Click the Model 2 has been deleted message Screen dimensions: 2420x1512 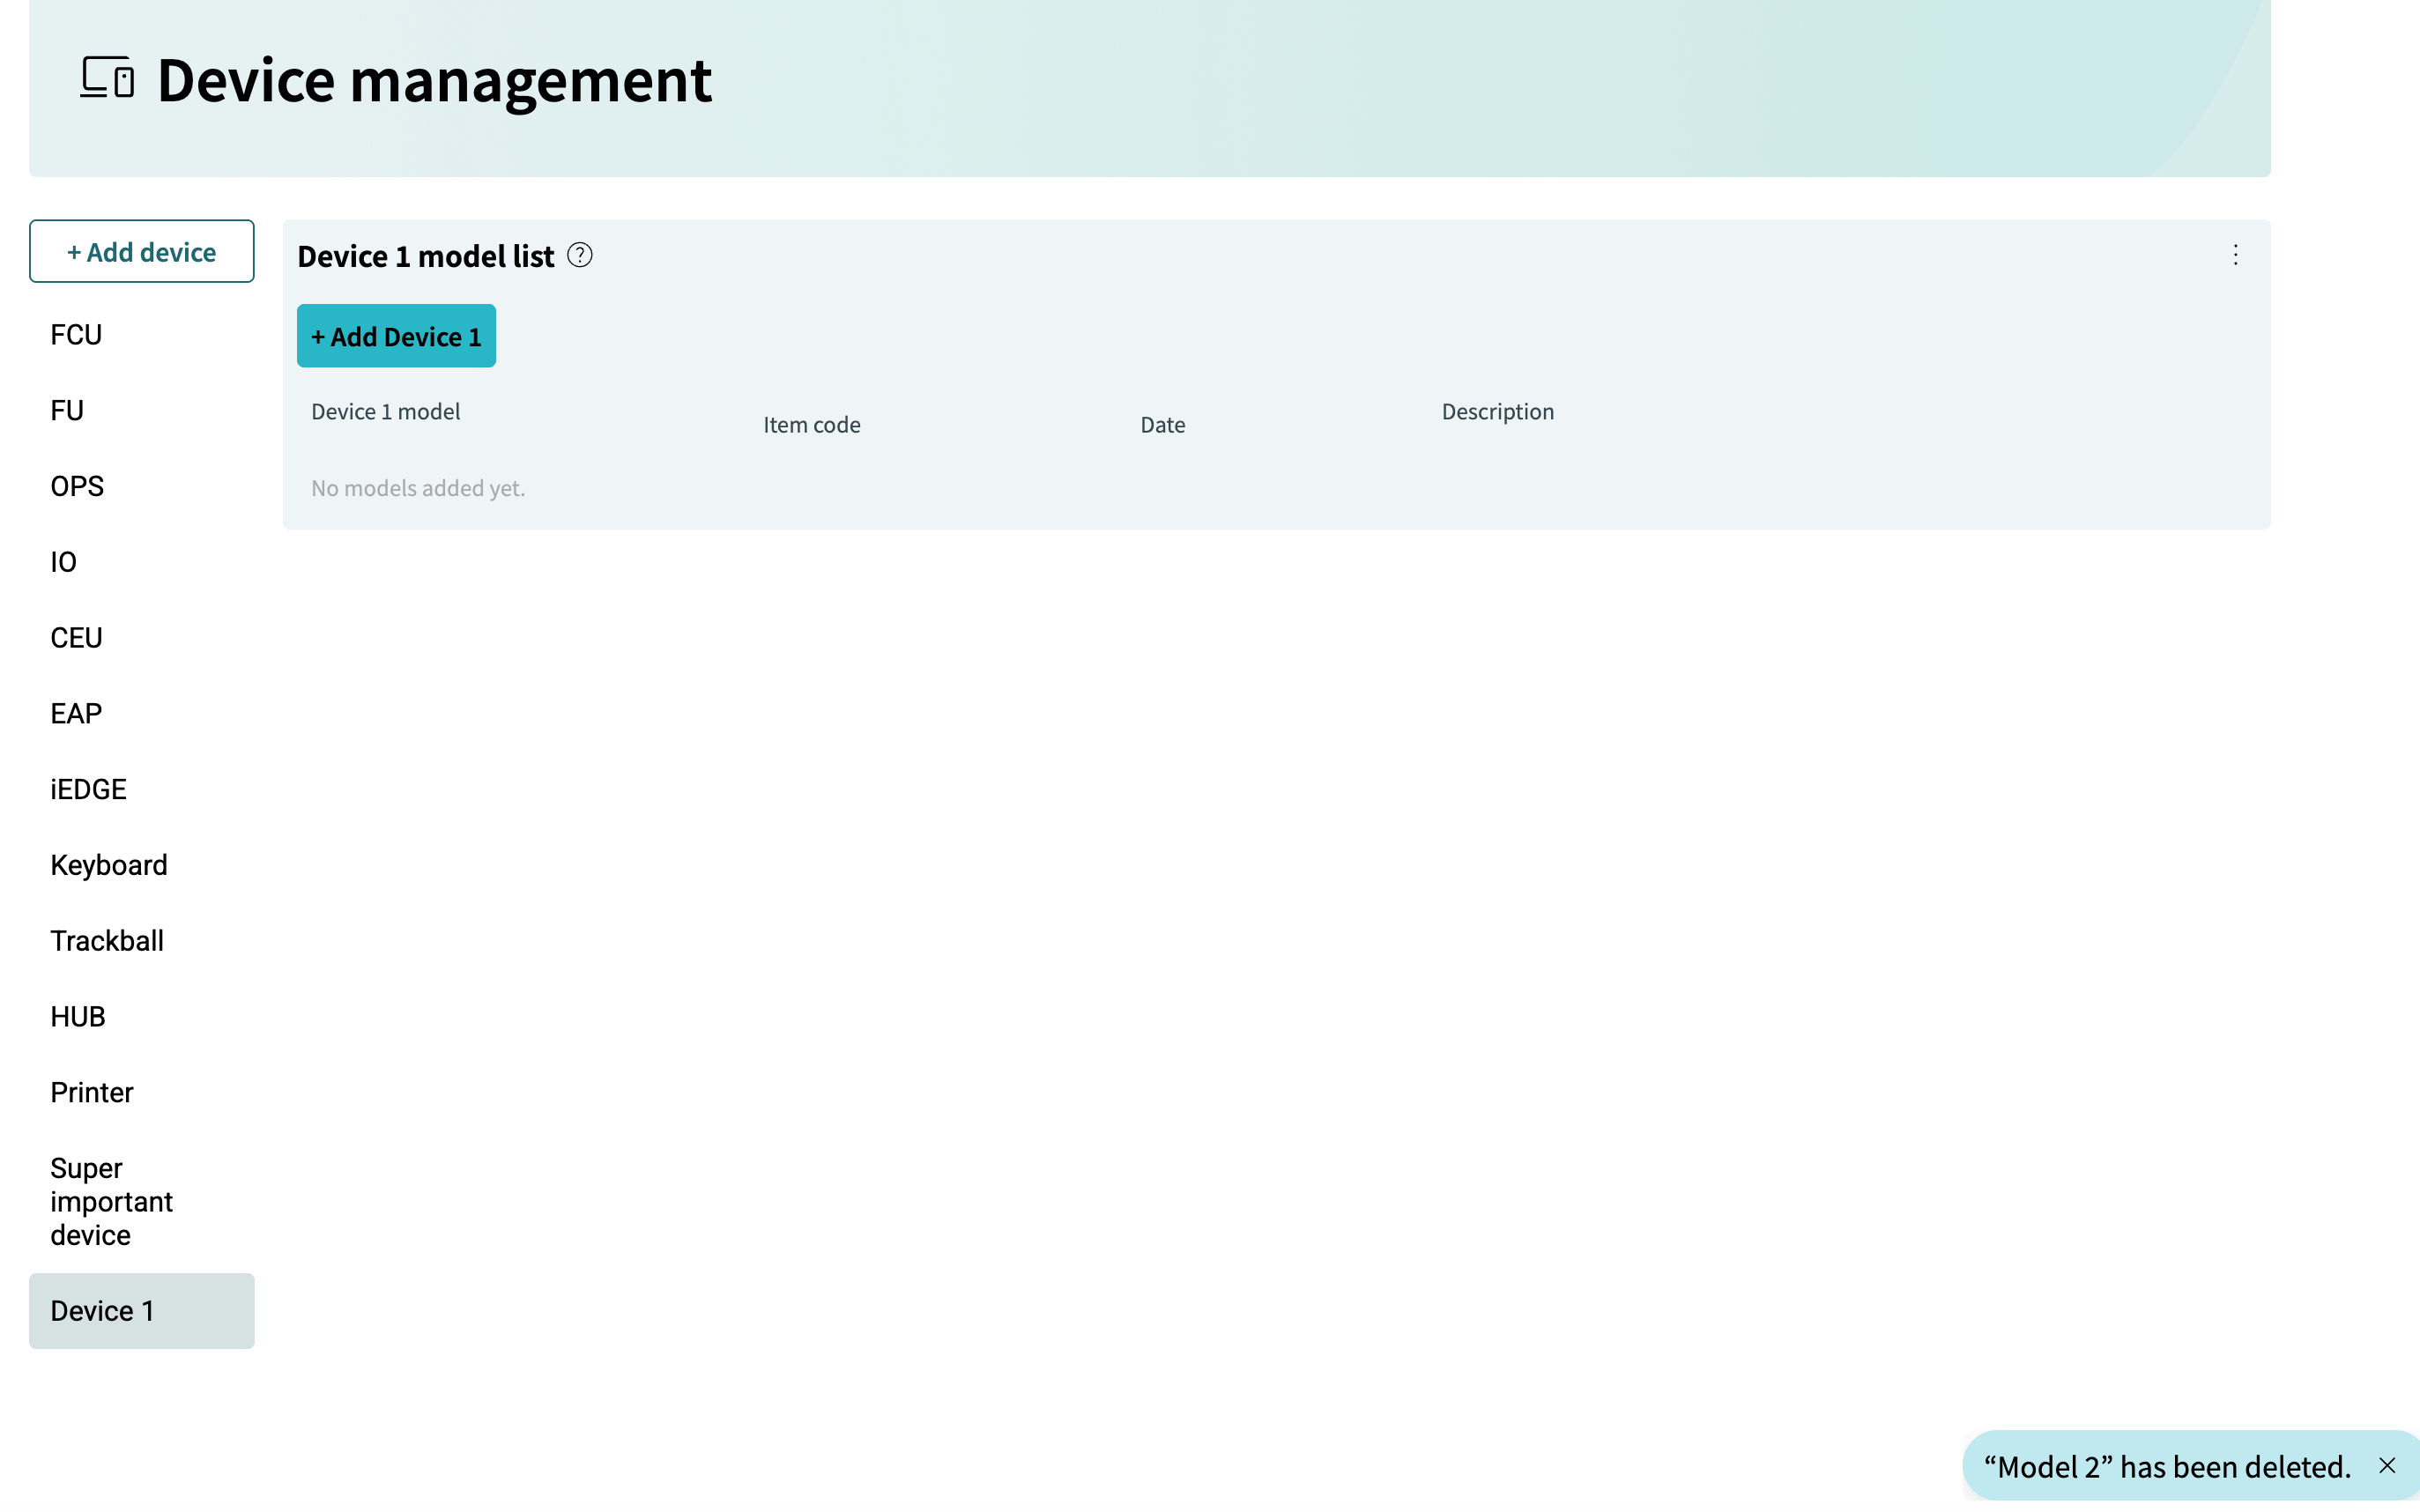2167,1466
